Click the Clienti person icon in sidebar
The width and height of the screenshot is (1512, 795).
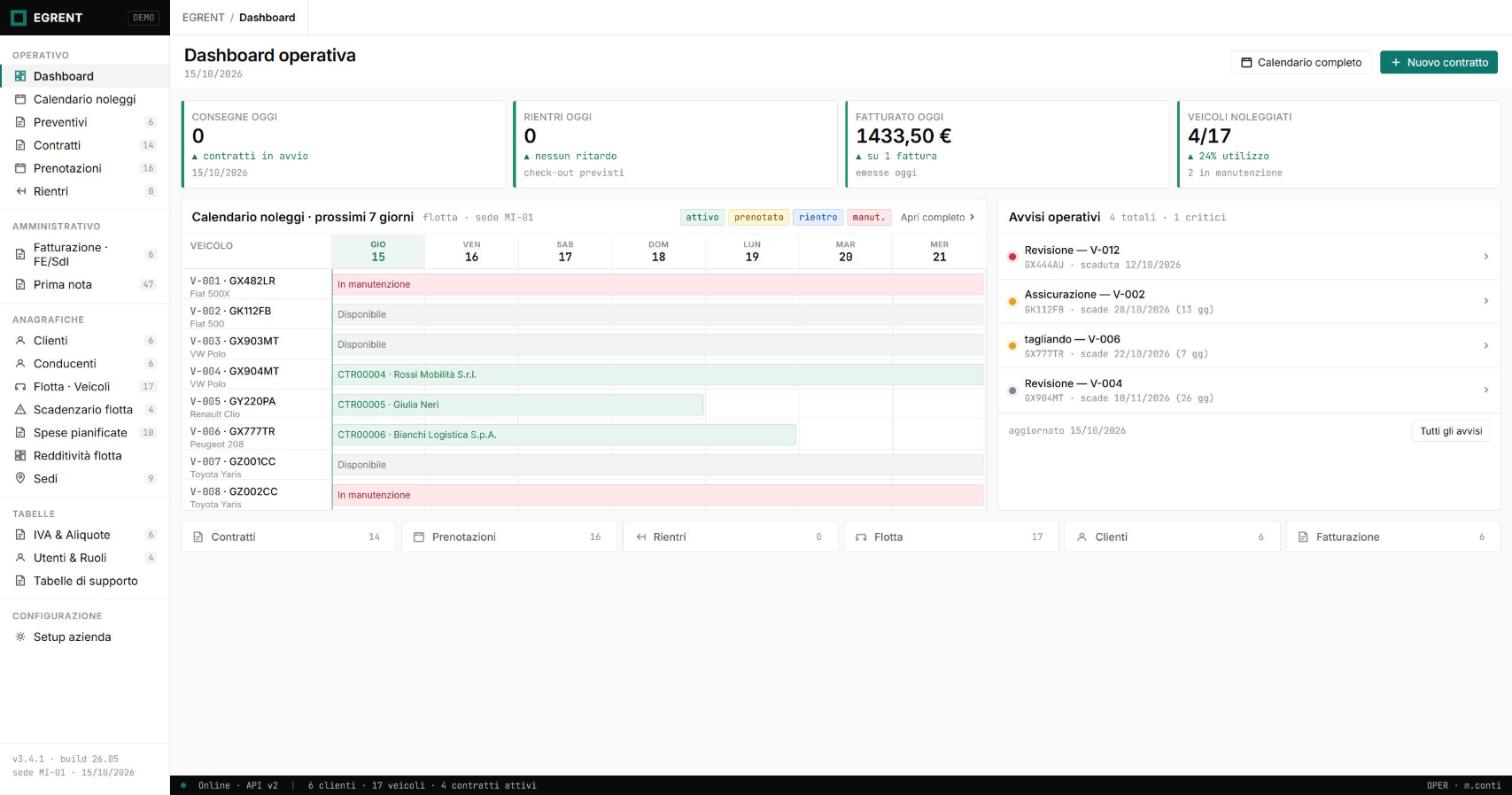(x=20, y=341)
